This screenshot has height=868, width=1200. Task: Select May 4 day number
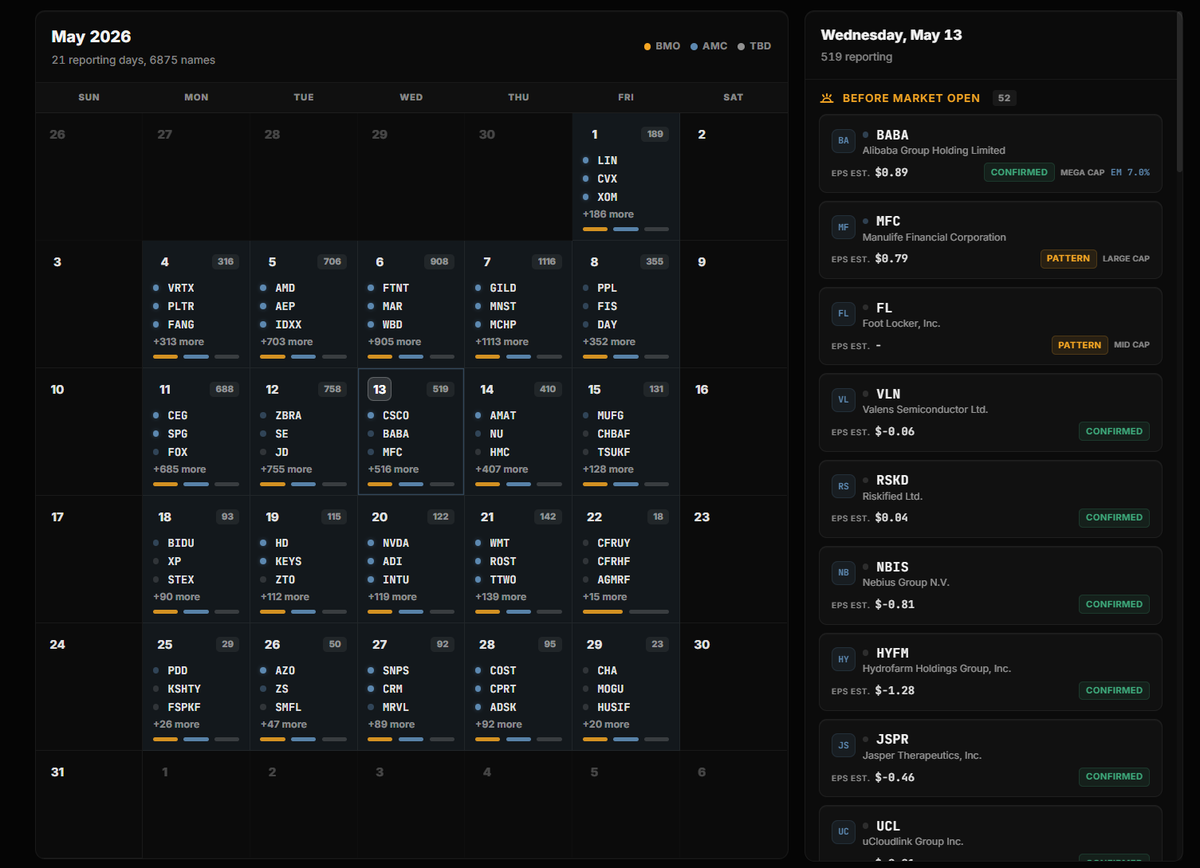165,262
